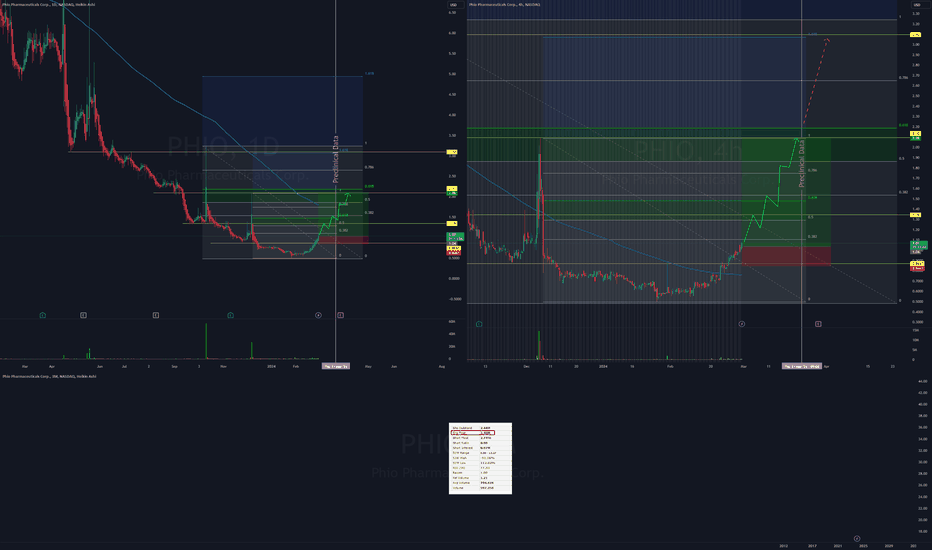Select the red stop-loss zone on the 1D chart
The image size is (932, 550).
[343, 240]
